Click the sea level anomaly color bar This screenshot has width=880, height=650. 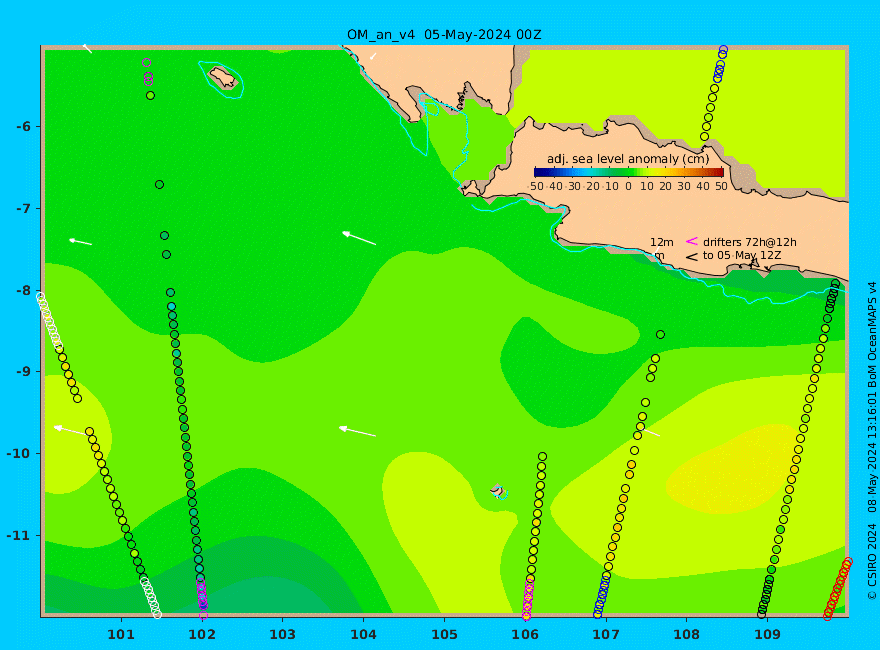[629, 172]
